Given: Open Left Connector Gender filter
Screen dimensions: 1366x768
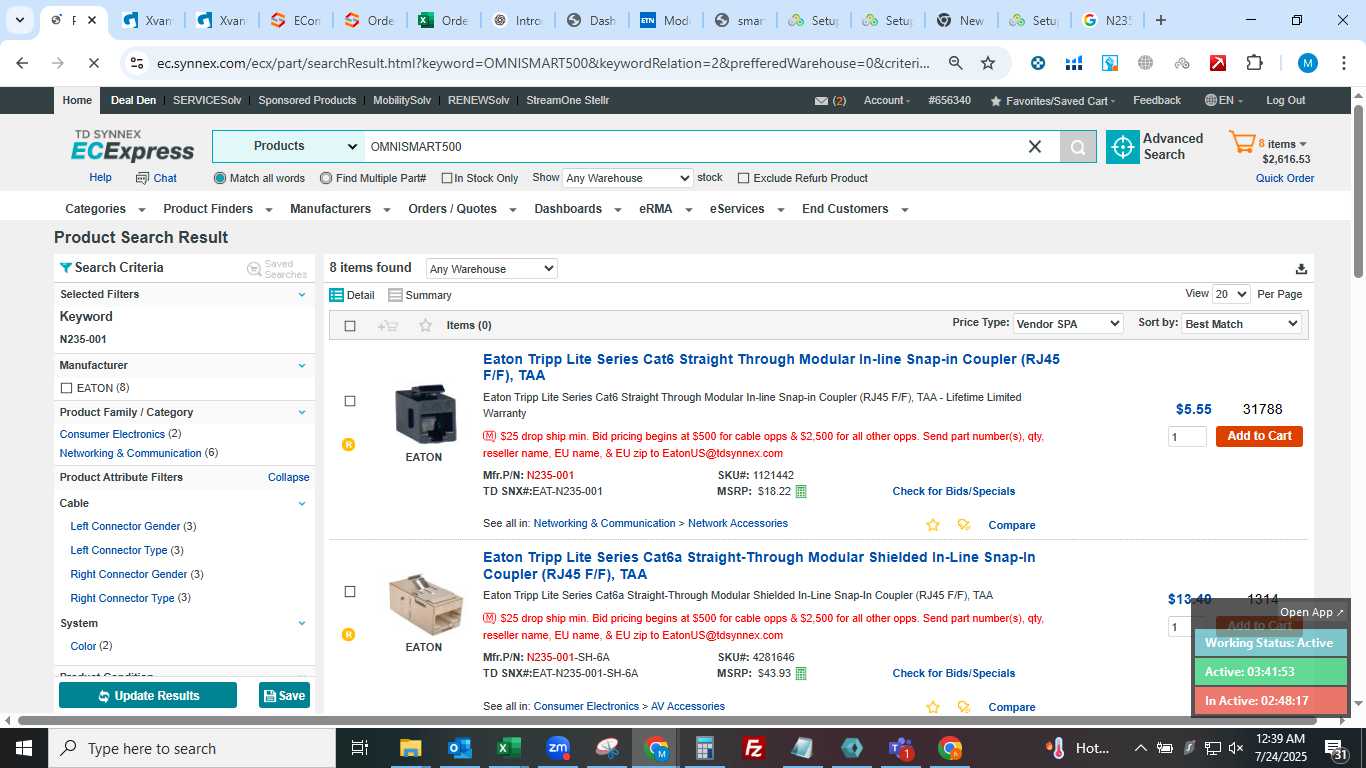Looking at the screenshot, I should pyautogui.click(x=125, y=526).
